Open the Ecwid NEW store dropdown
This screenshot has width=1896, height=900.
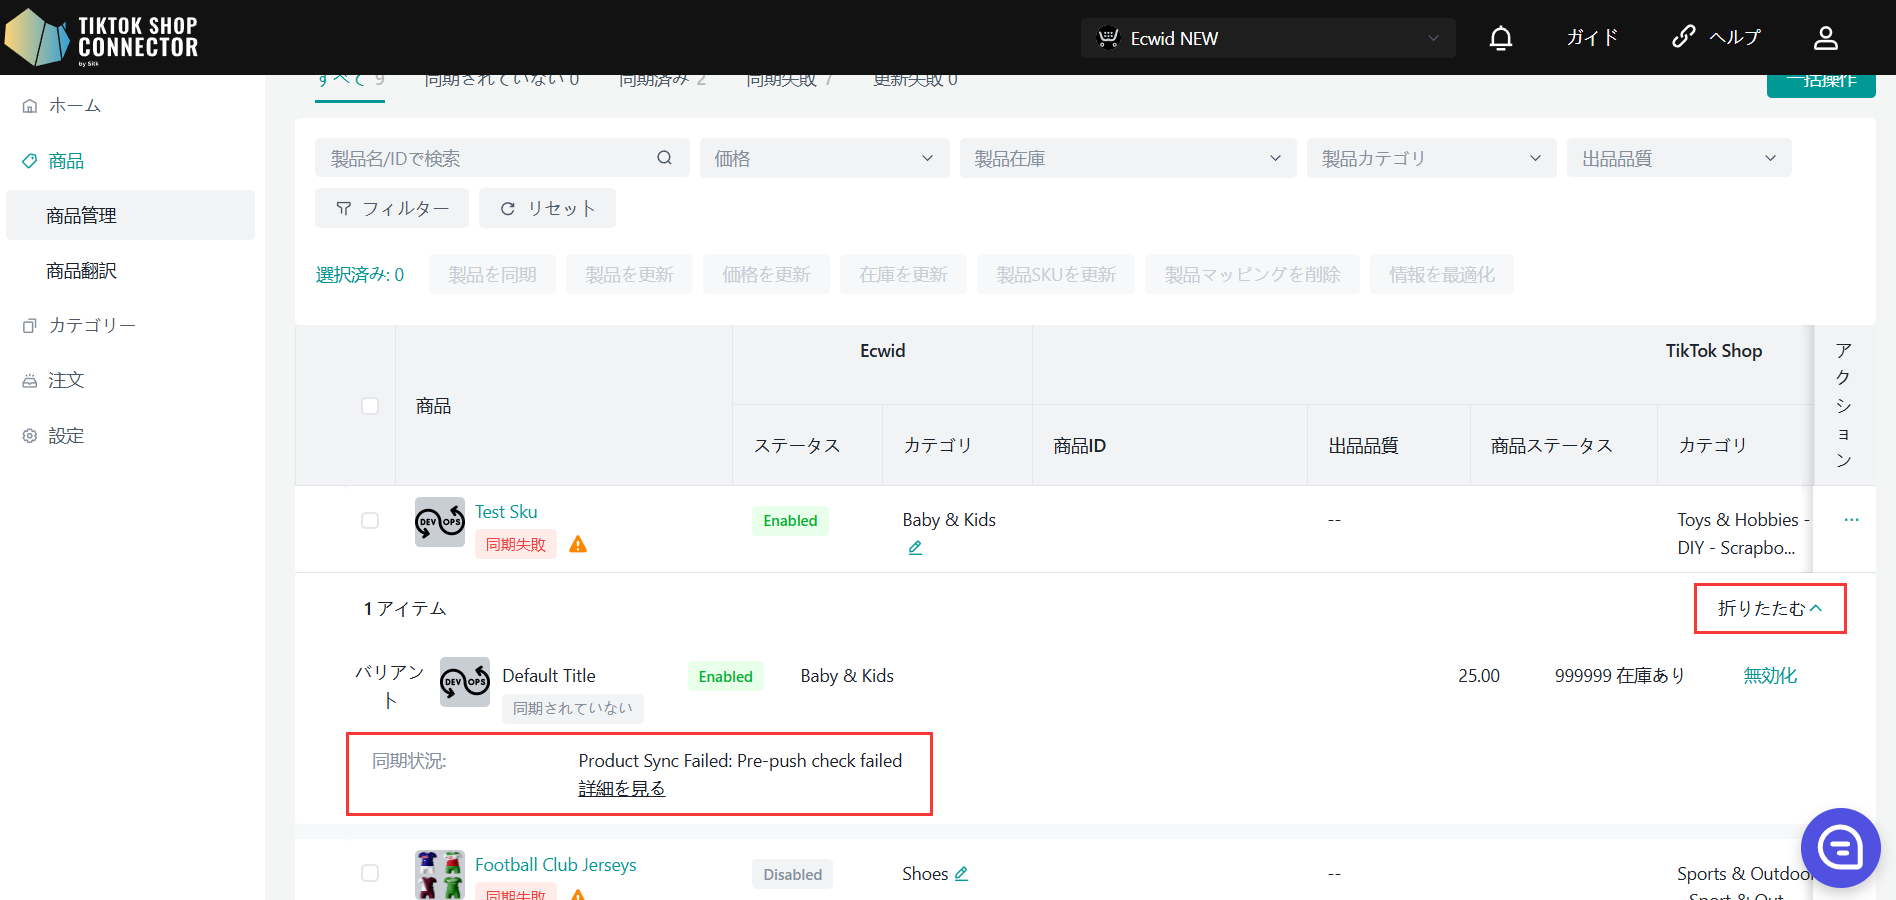[x=1268, y=38]
